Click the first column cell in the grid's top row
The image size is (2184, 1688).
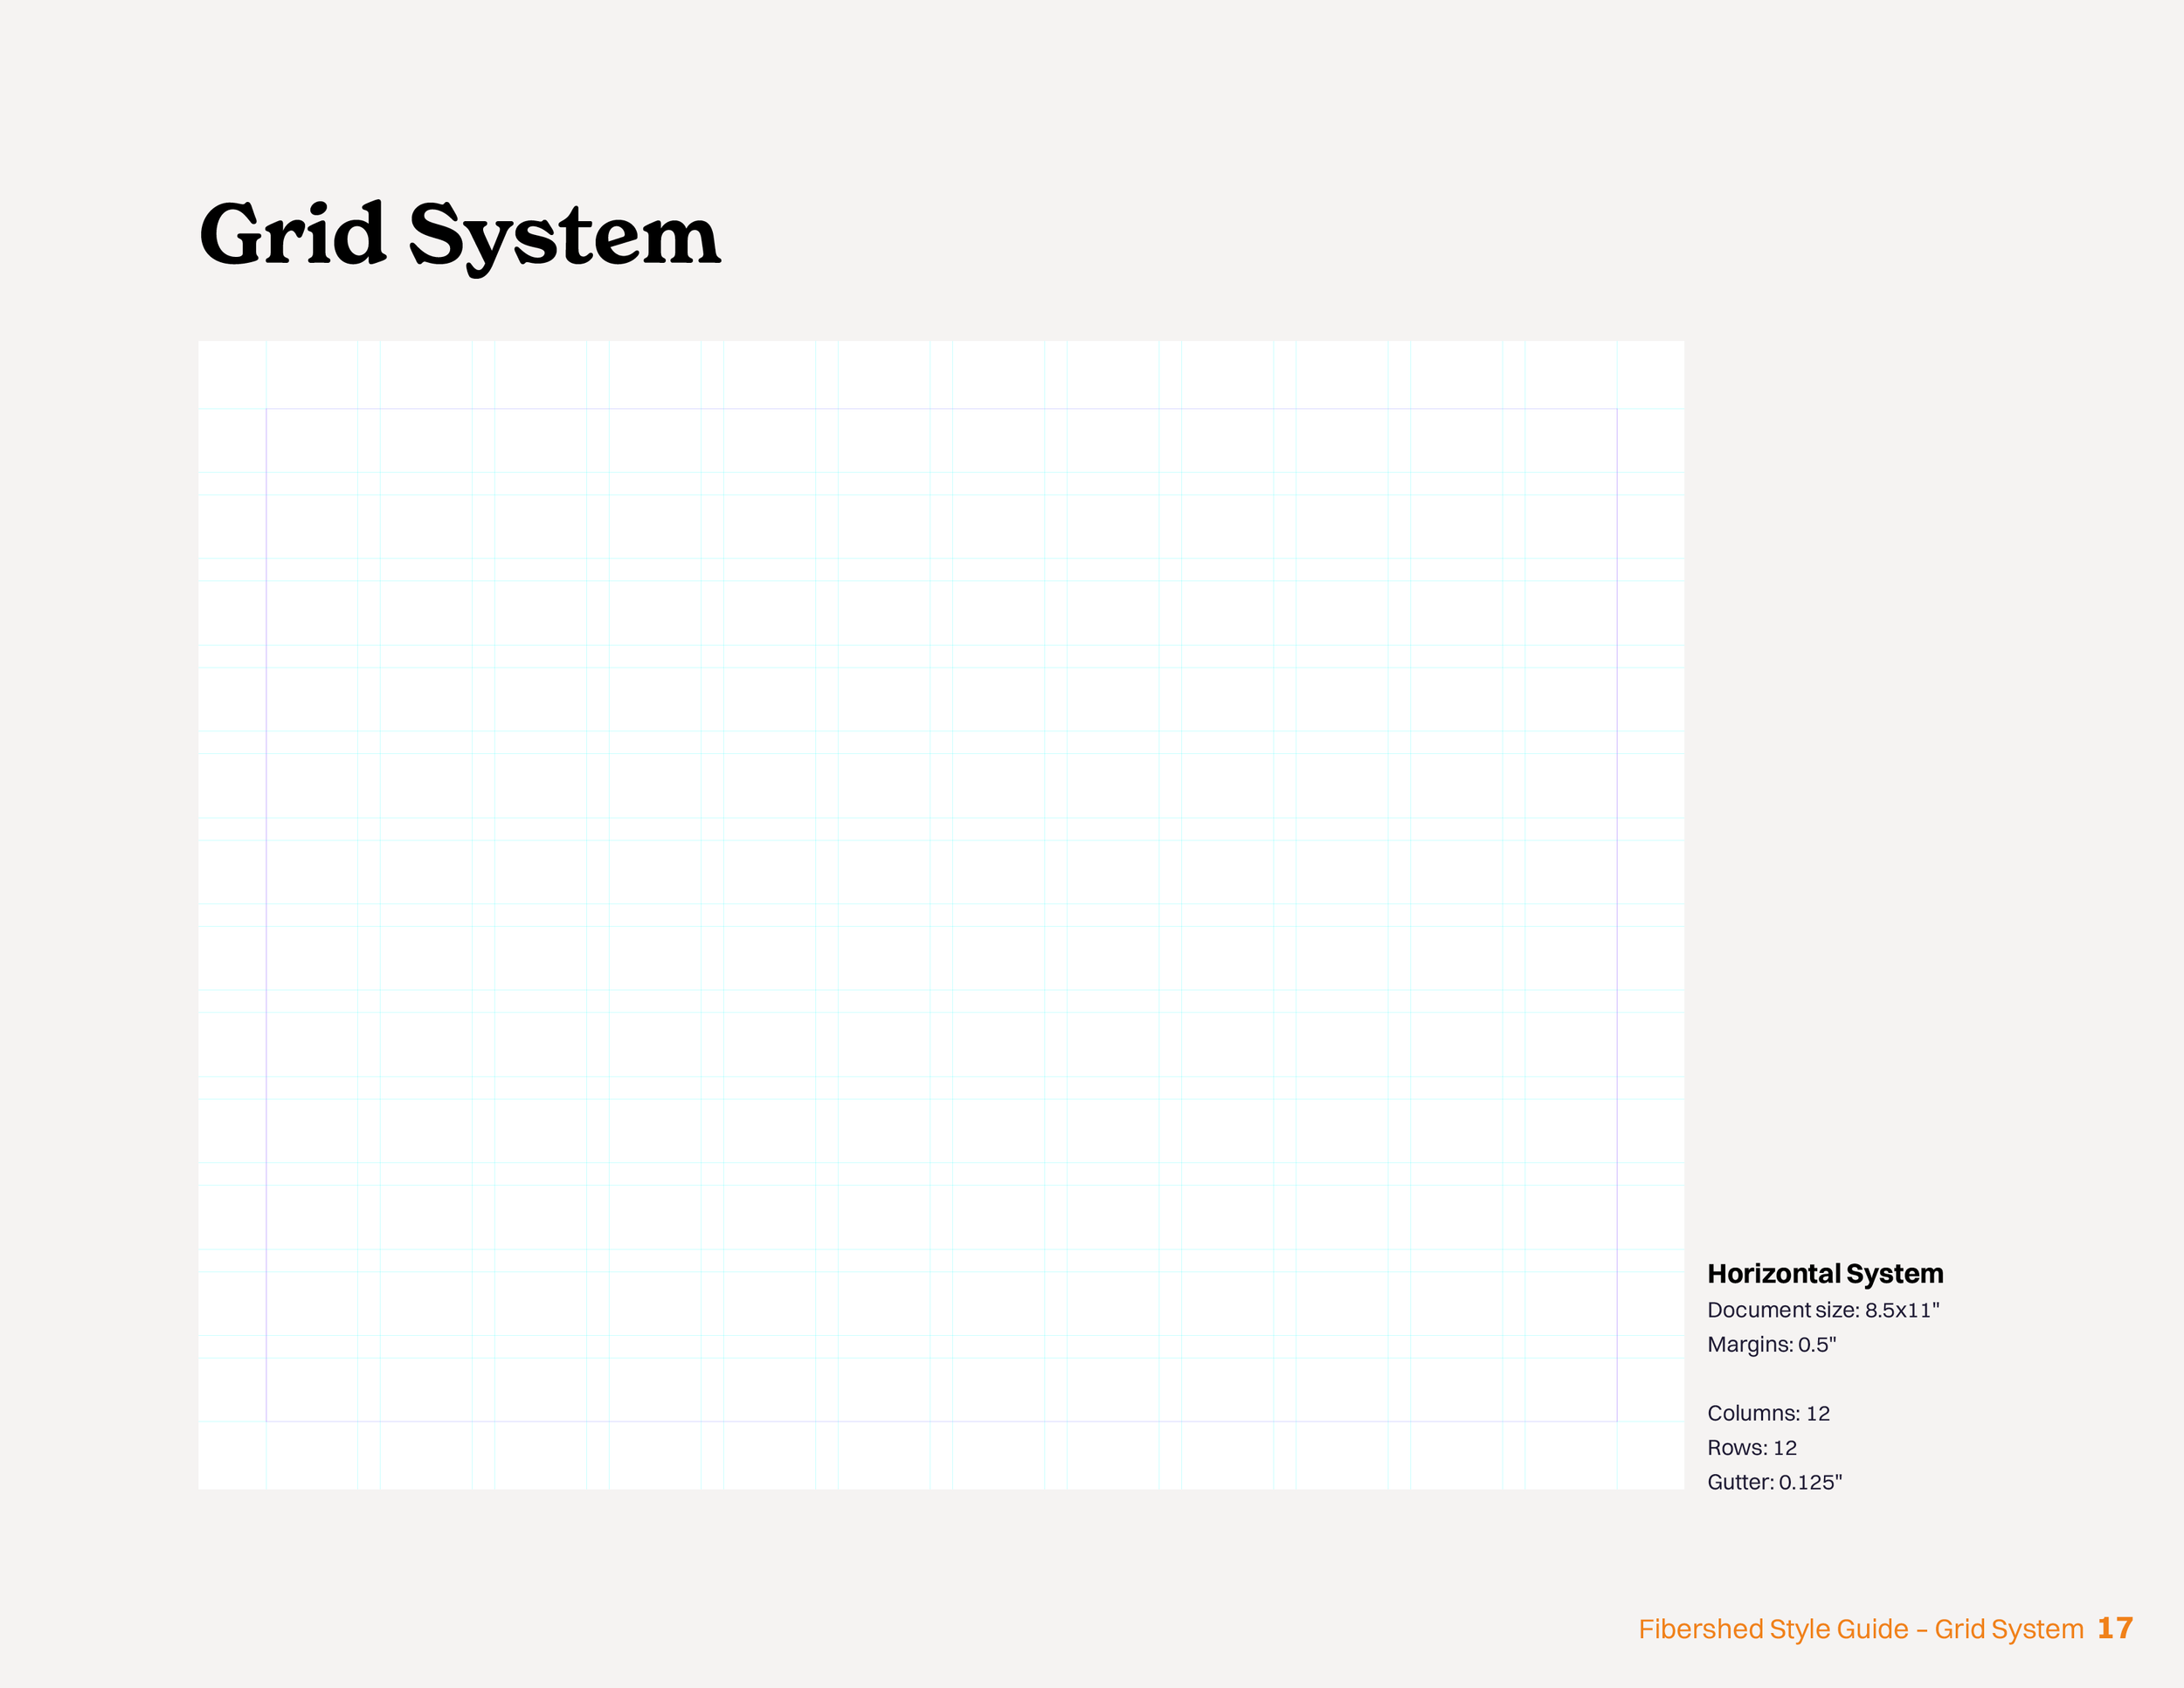[x=312, y=440]
